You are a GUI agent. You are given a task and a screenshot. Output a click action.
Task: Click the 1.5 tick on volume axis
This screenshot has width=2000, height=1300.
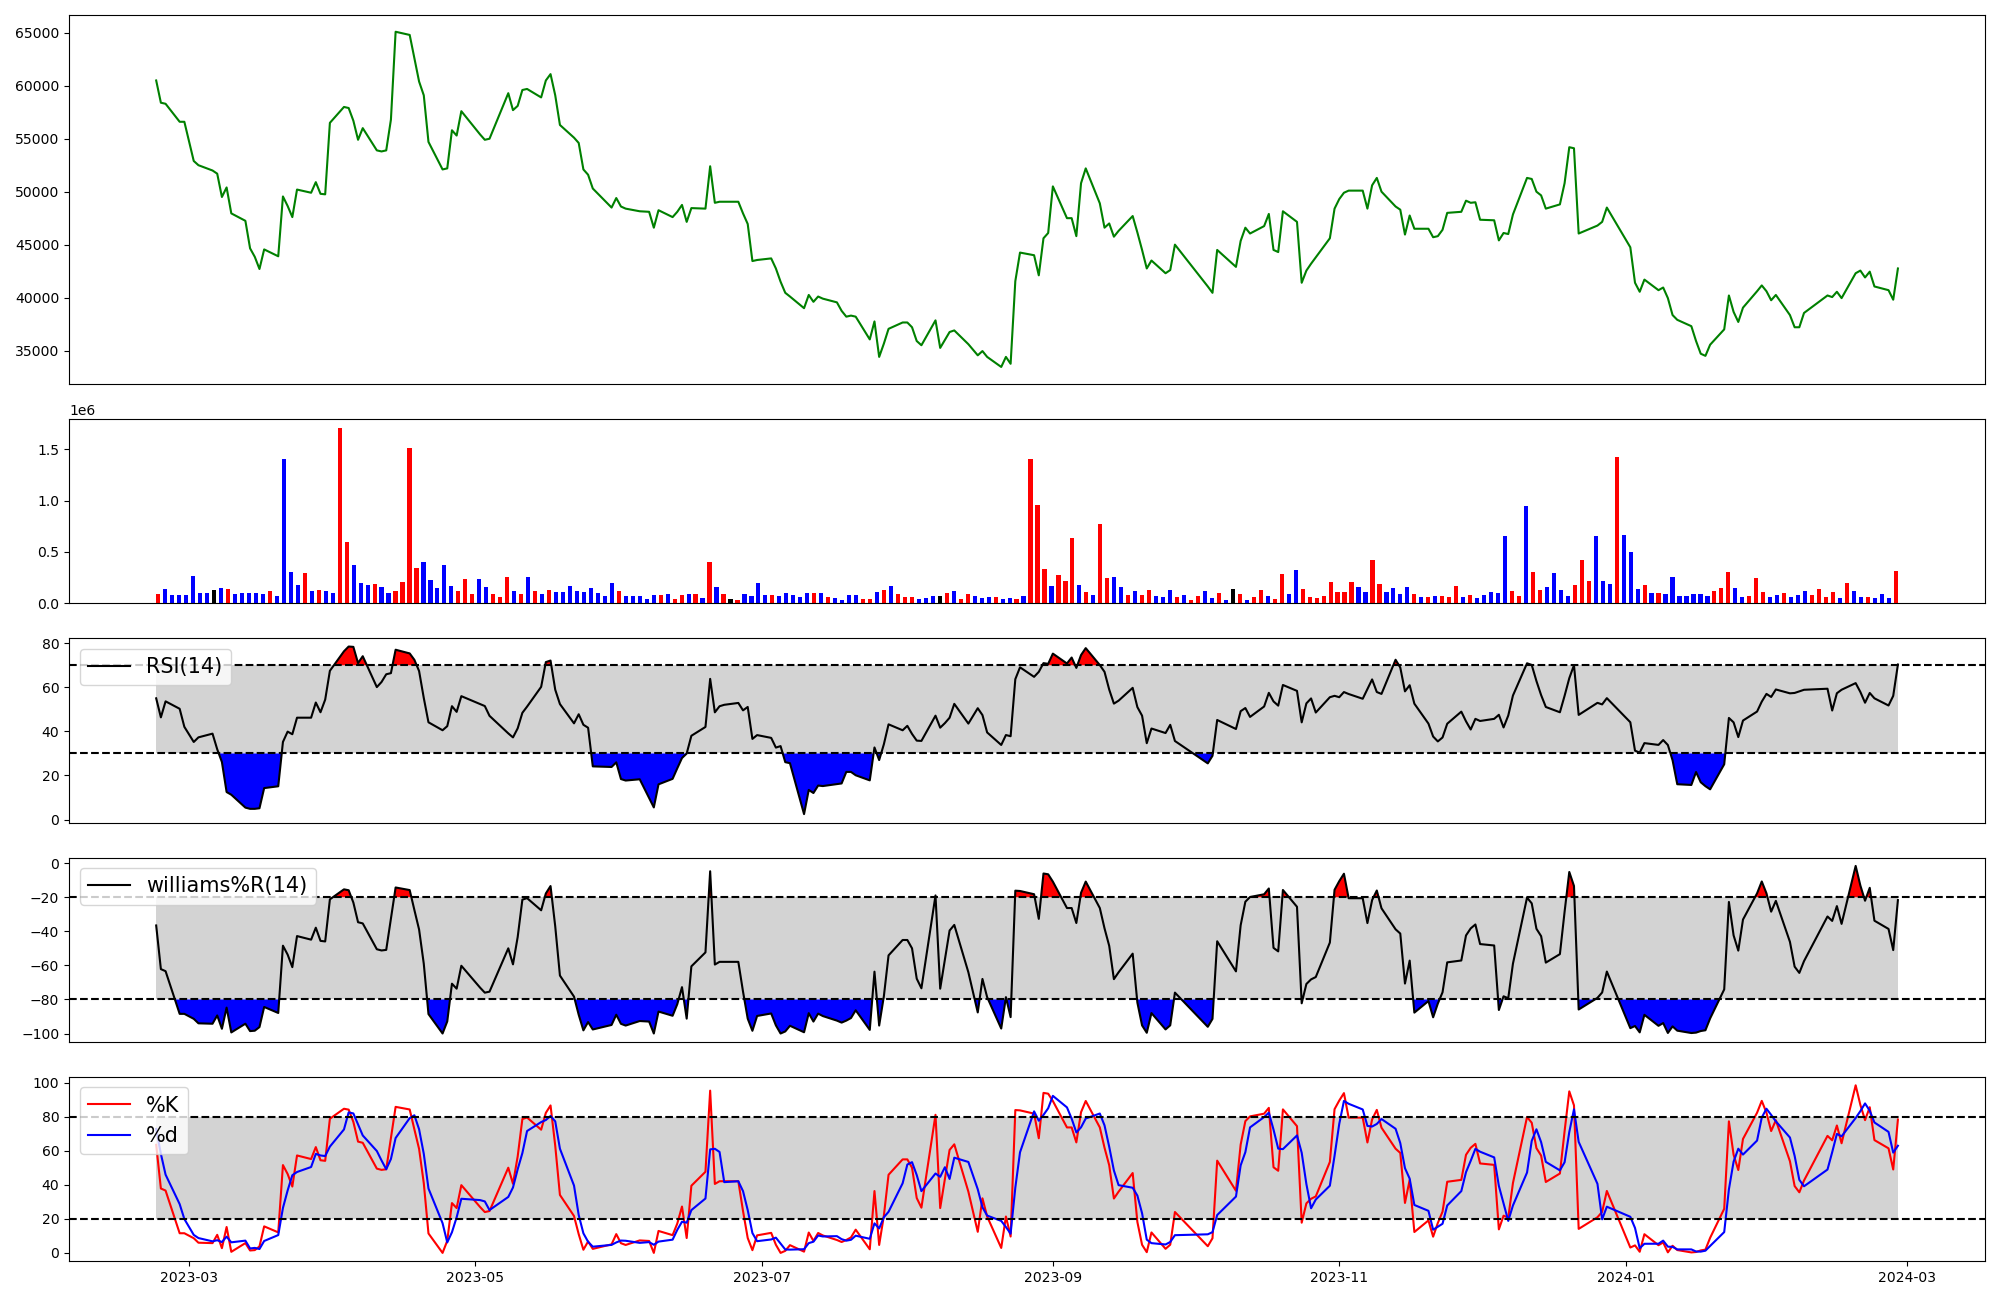[48, 450]
